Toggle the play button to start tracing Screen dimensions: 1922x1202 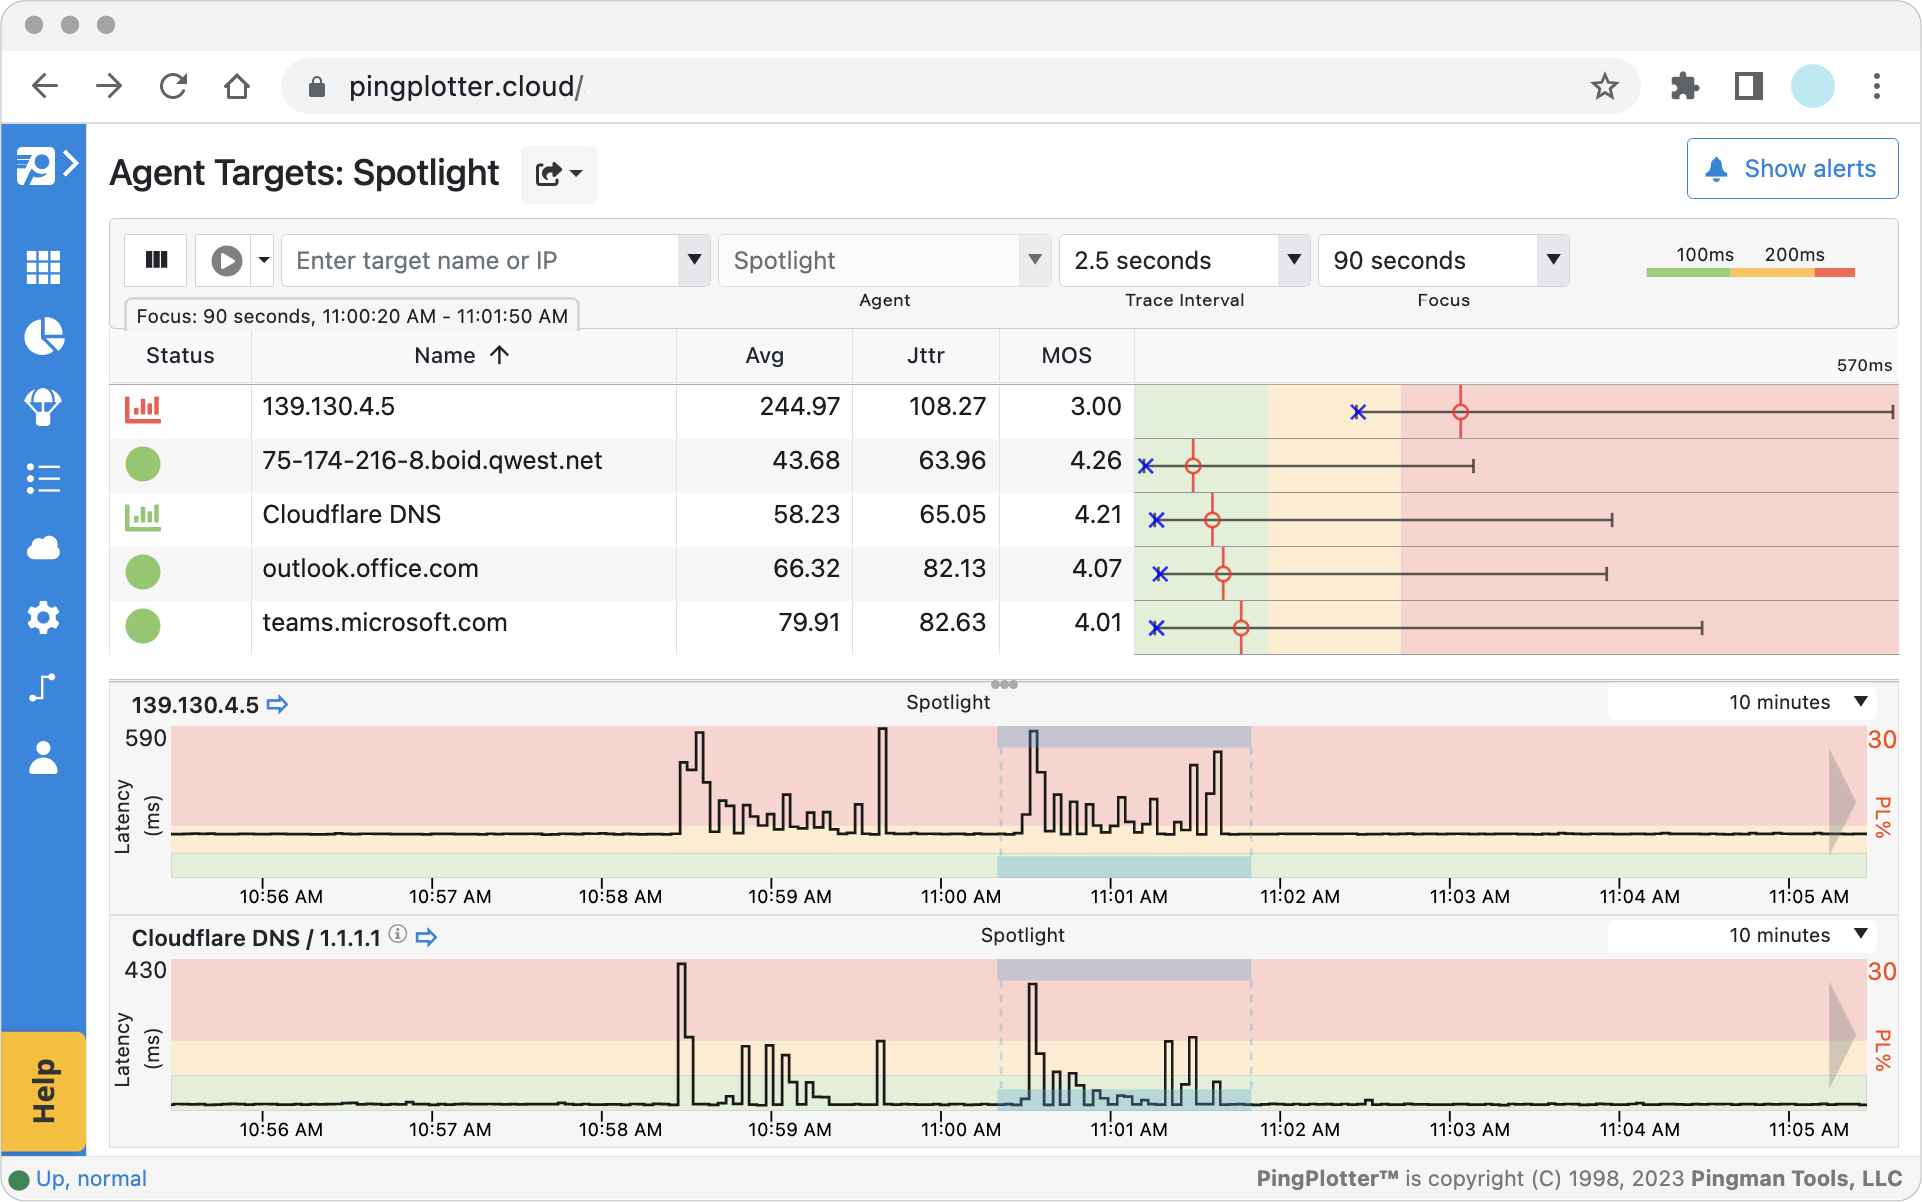(x=224, y=260)
